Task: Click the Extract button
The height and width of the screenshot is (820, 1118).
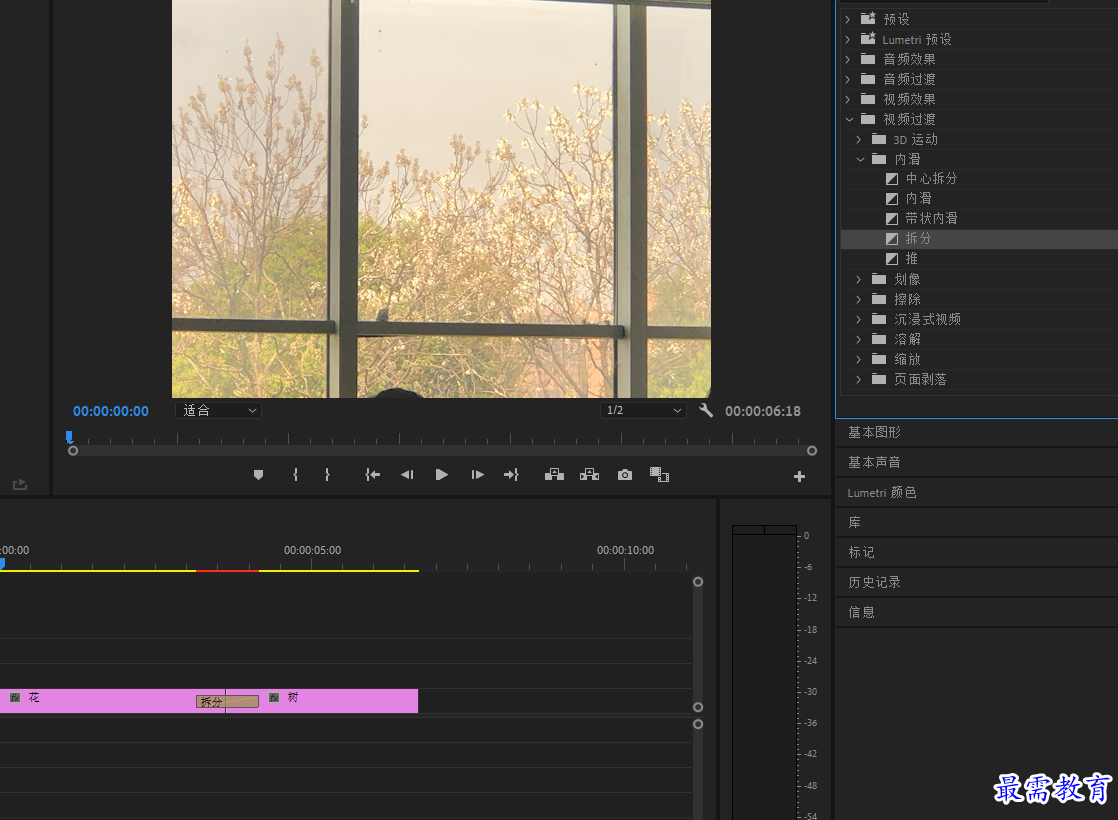Action: (x=589, y=475)
